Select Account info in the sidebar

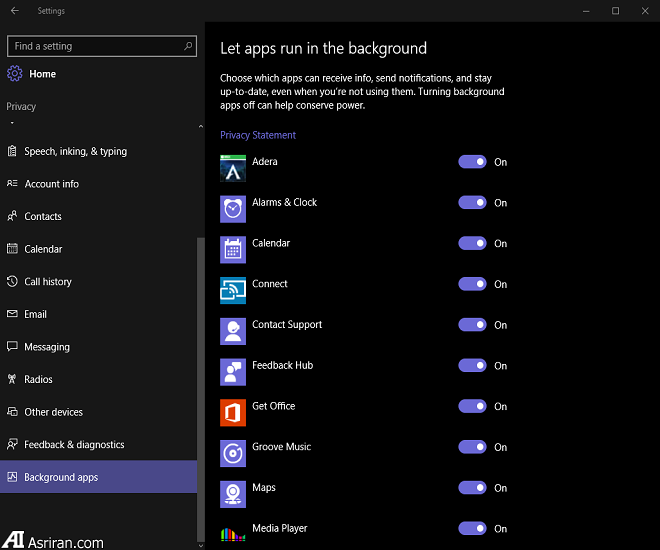click(51, 184)
